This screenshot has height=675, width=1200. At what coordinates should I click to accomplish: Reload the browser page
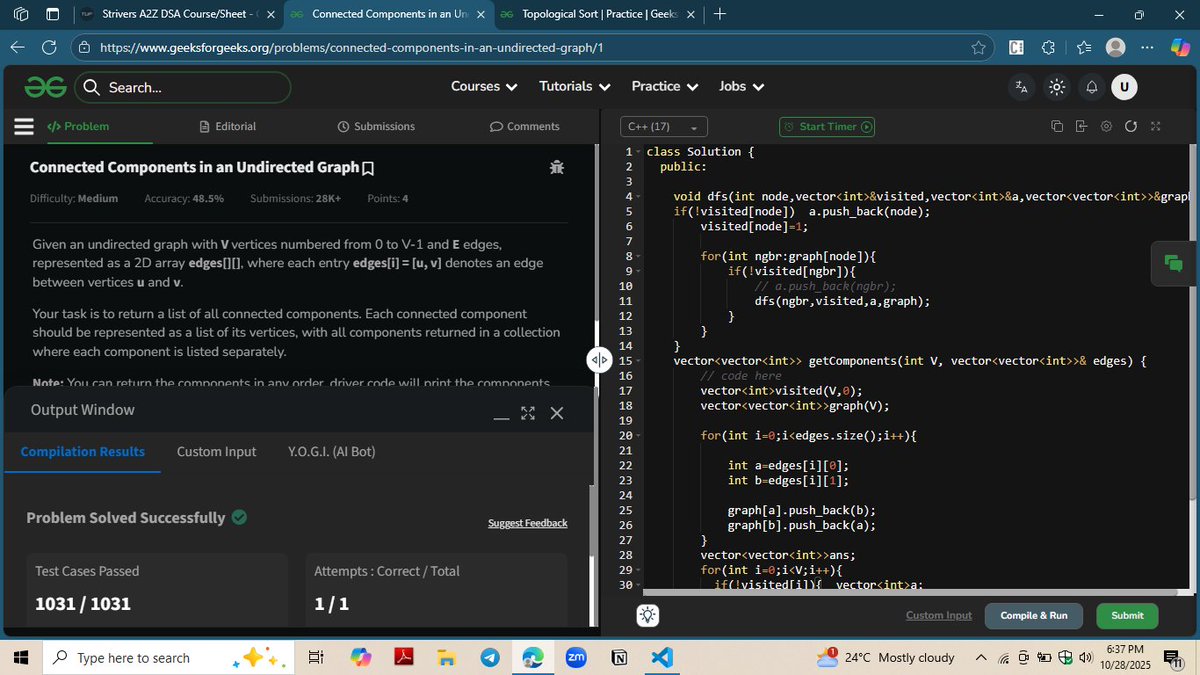click(x=48, y=47)
